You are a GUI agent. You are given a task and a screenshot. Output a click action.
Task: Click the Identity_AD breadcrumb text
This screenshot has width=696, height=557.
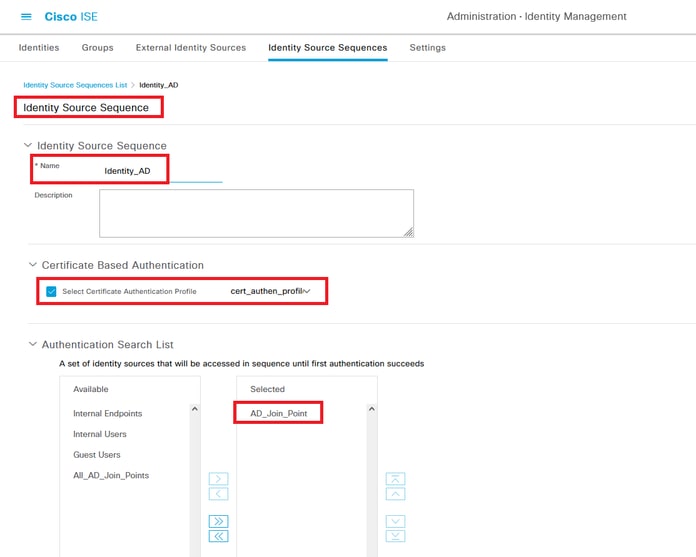pyautogui.click(x=158, y=85)
